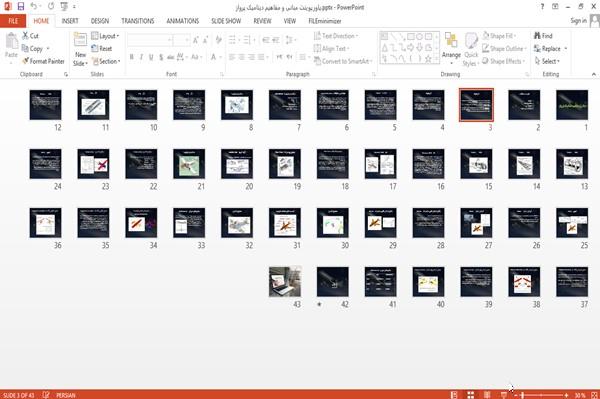Switch to the SLIDE SHOW tab
The height and width of the screenshot is (399, 600).
tap(226, 21)
